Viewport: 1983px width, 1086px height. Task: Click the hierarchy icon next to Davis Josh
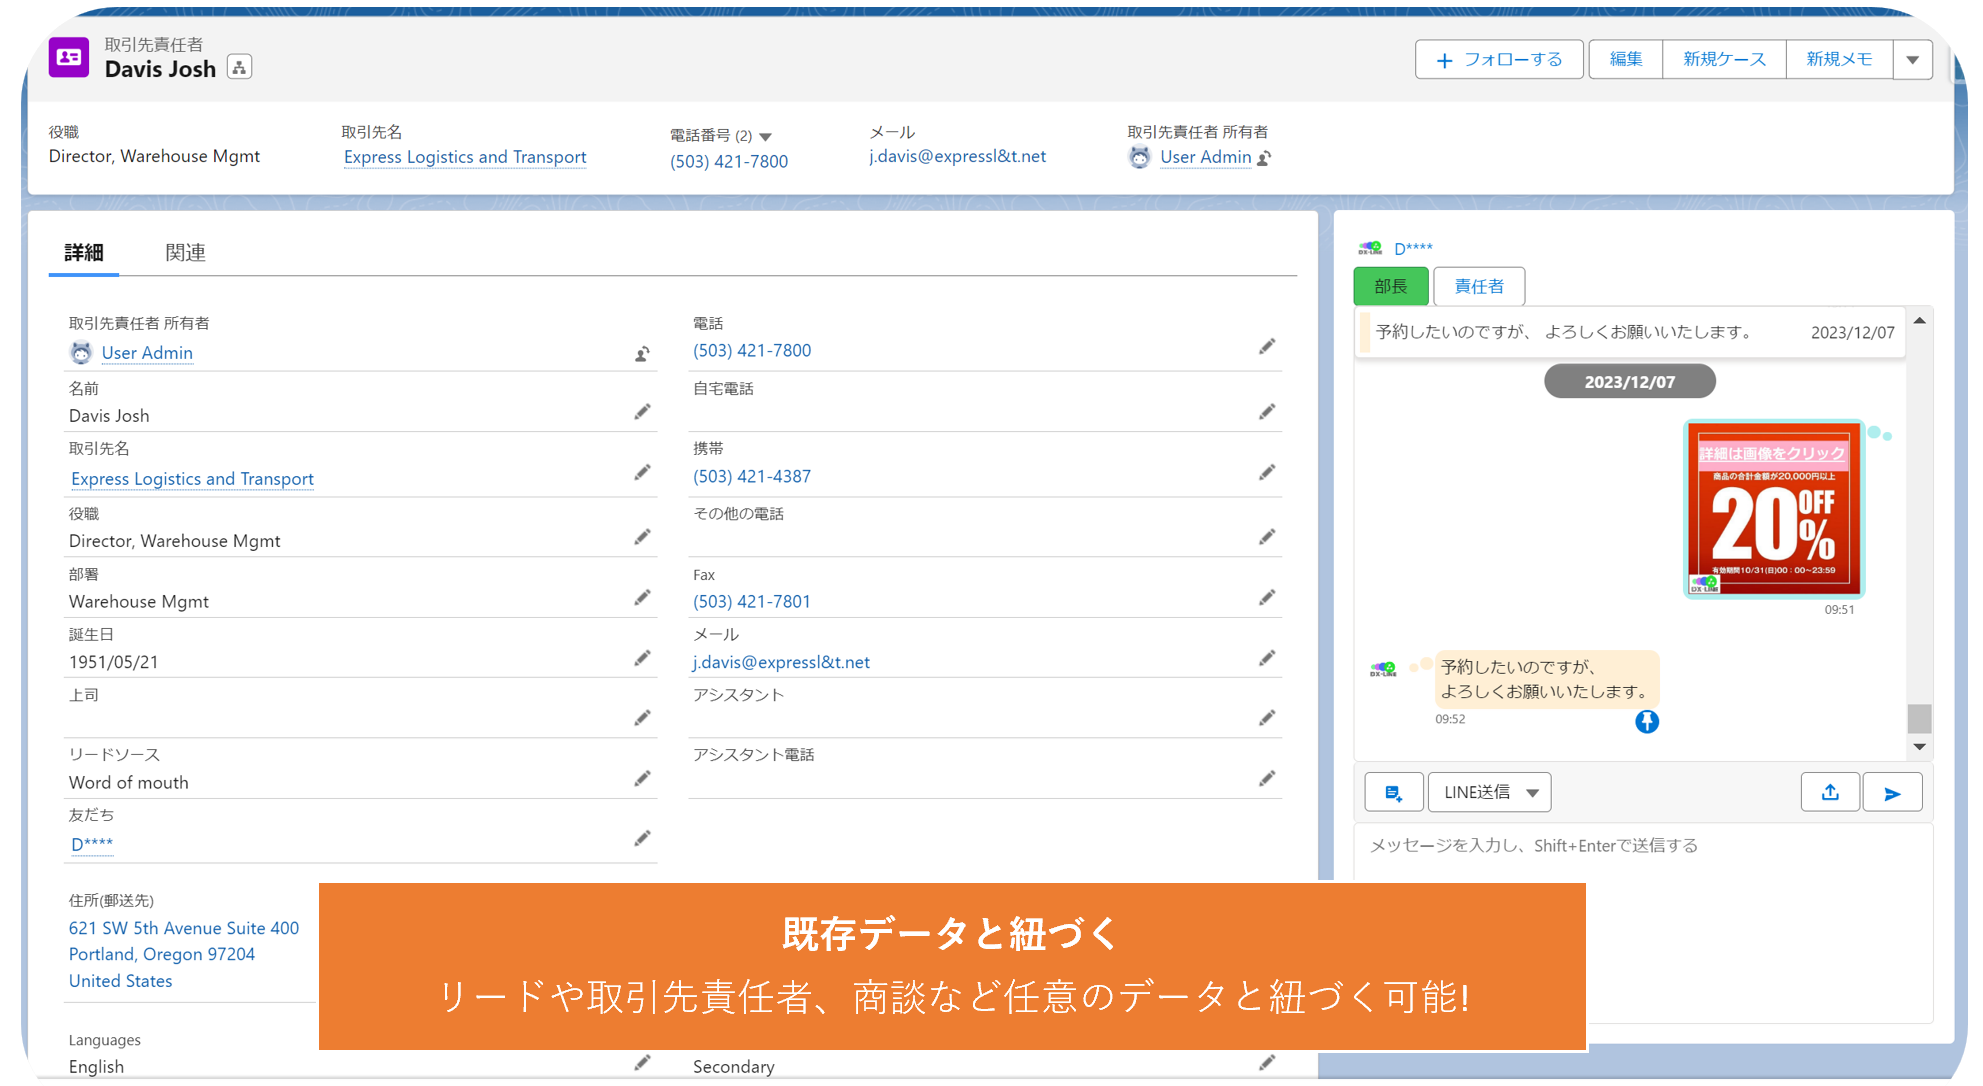click(x=239, y=68)
